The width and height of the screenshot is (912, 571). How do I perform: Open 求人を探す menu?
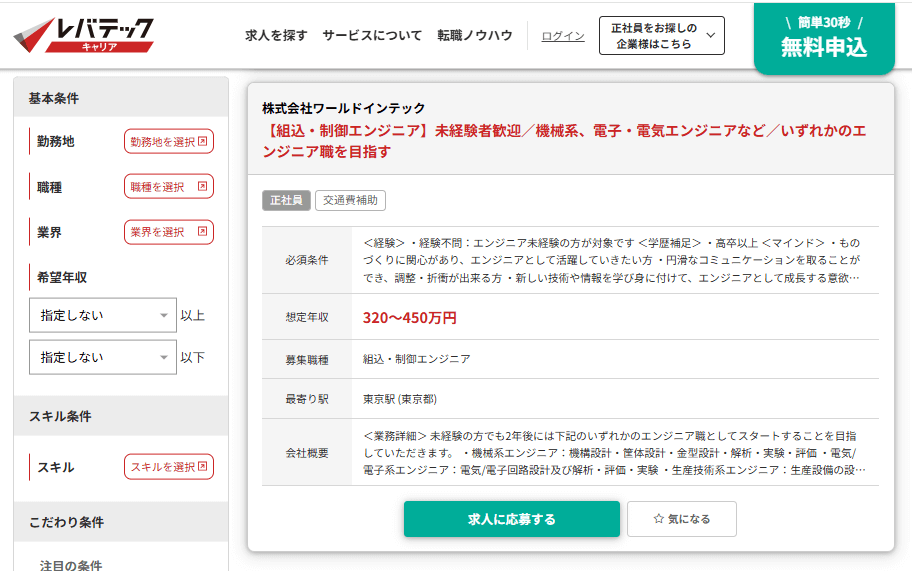tap(276, 35)
